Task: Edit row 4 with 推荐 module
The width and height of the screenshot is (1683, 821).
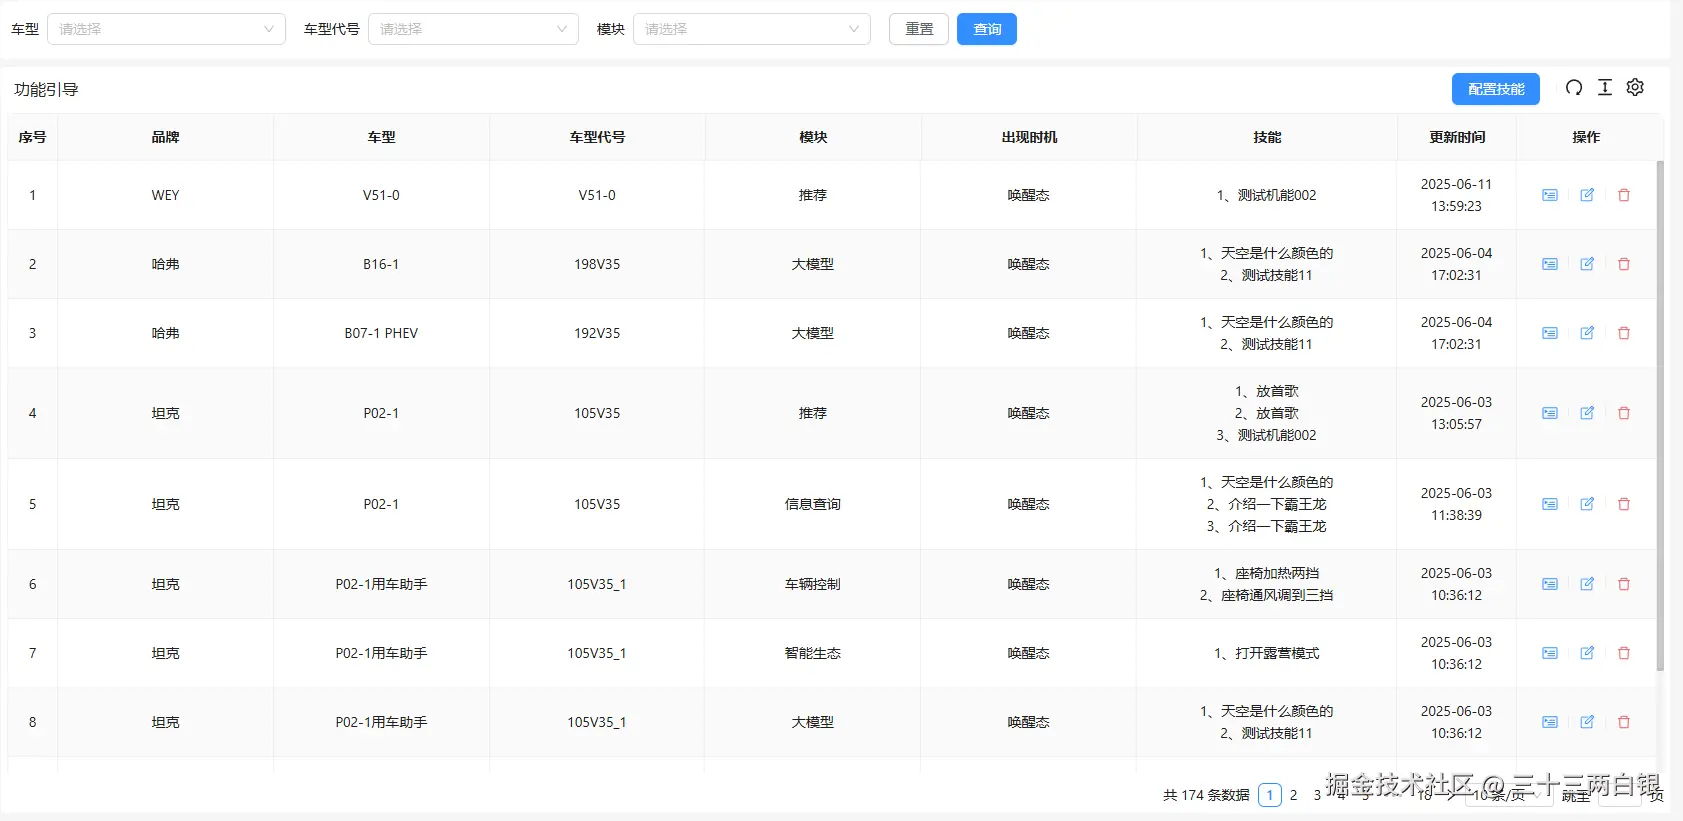Action: pyautogui.click(x=1587, y=413)
